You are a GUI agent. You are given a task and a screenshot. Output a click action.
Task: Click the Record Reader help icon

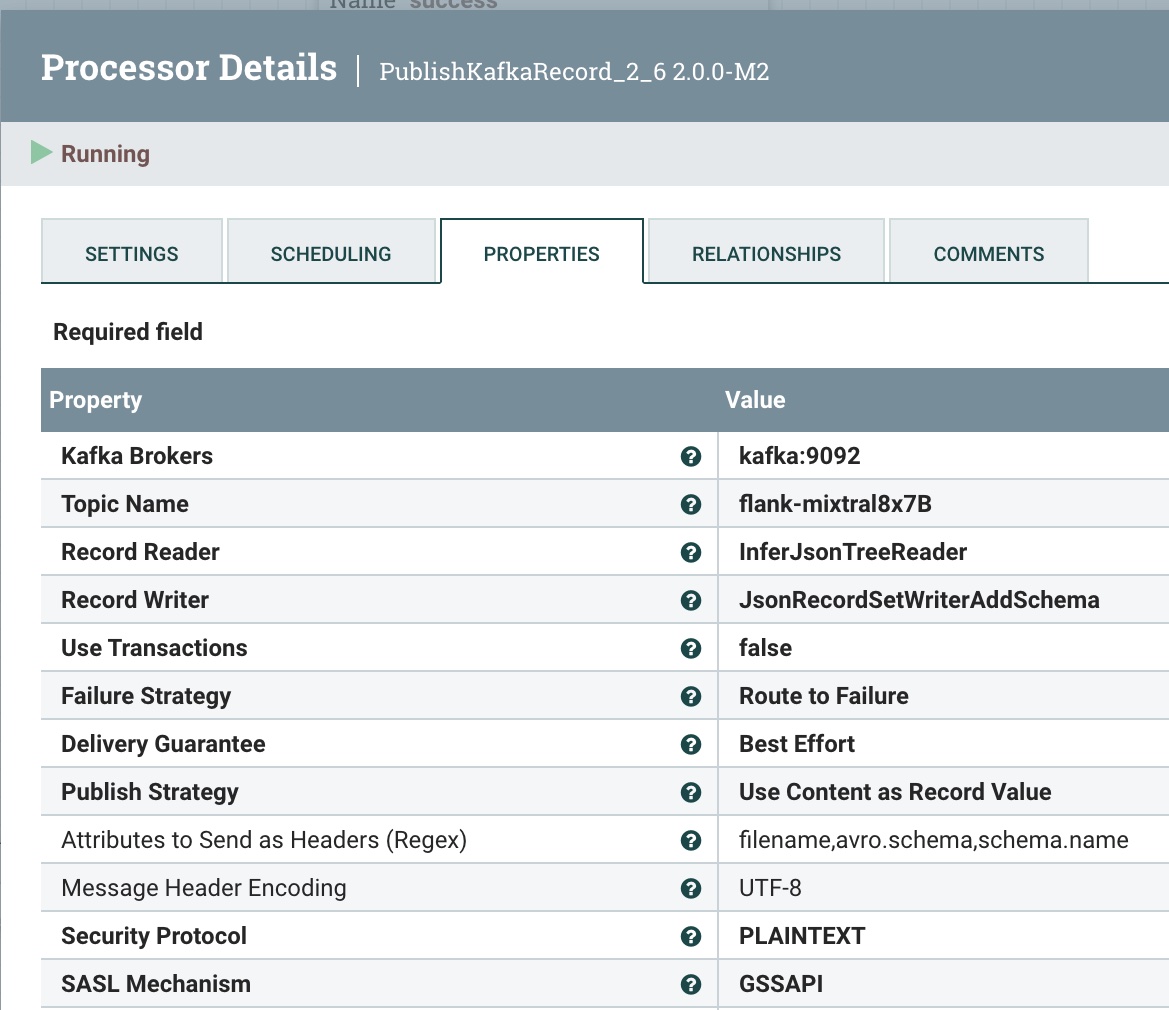coord(690,553)
